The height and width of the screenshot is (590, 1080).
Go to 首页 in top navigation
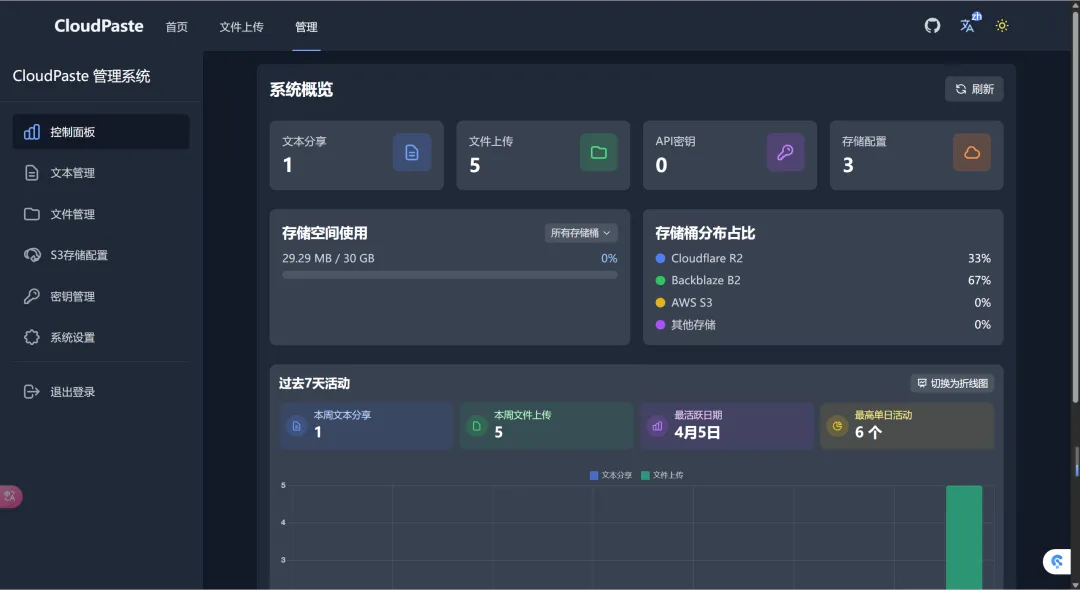pyautogui.click(x=176, y=27)
